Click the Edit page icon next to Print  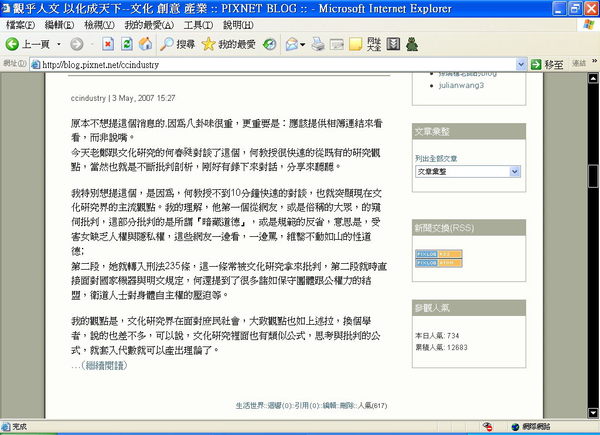coord(336,44)
